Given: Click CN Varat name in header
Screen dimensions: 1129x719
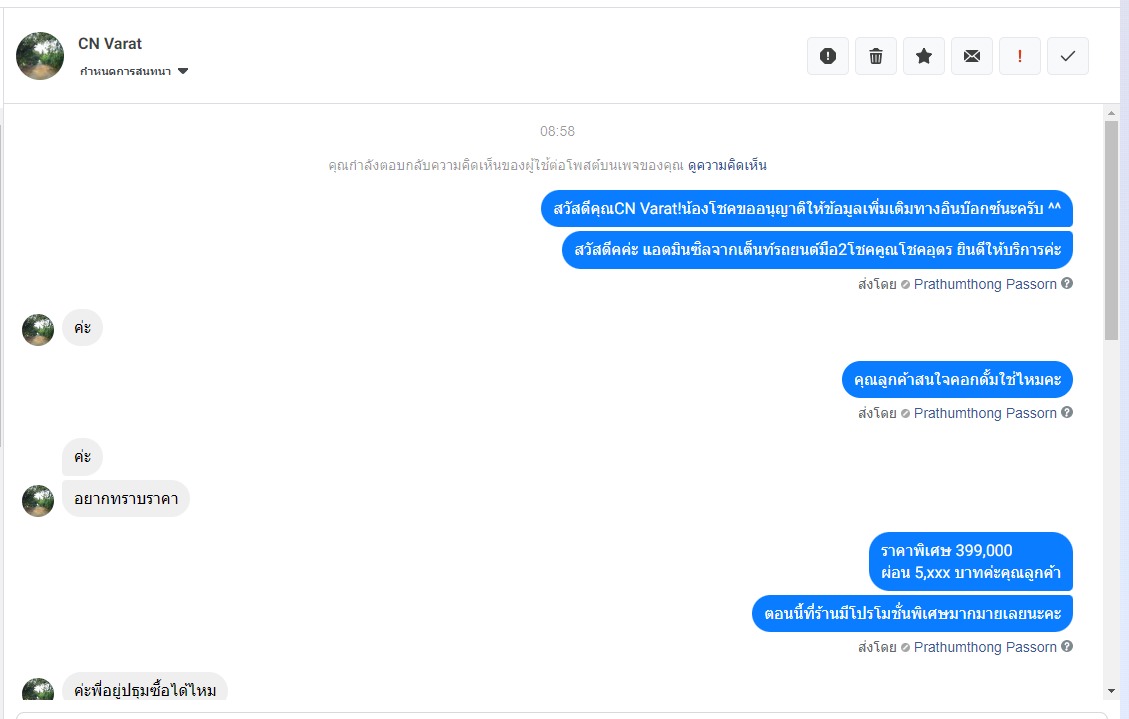Looking at the screenshot, I should pos(110,44).
